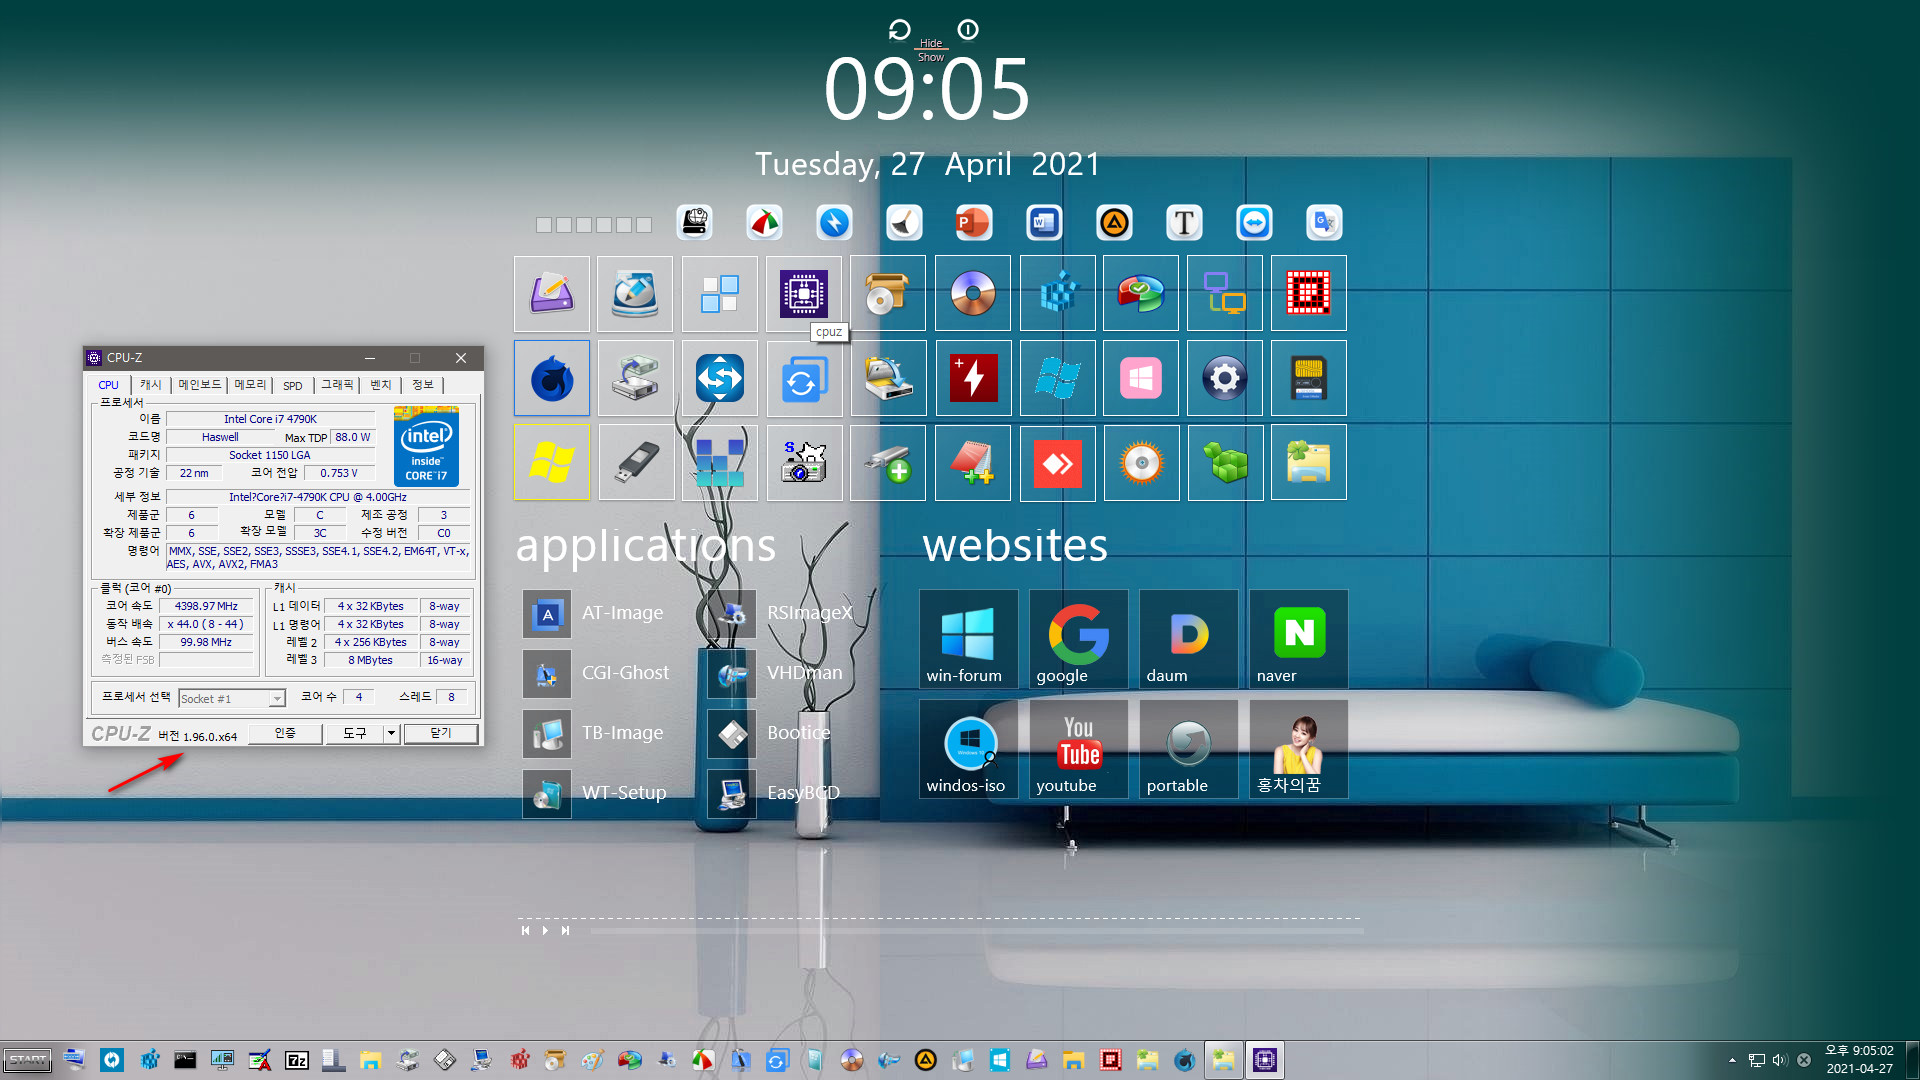Click the music player previous track button
Viewport: 1920px width, 1080px height.
click(x=525, y=931)
